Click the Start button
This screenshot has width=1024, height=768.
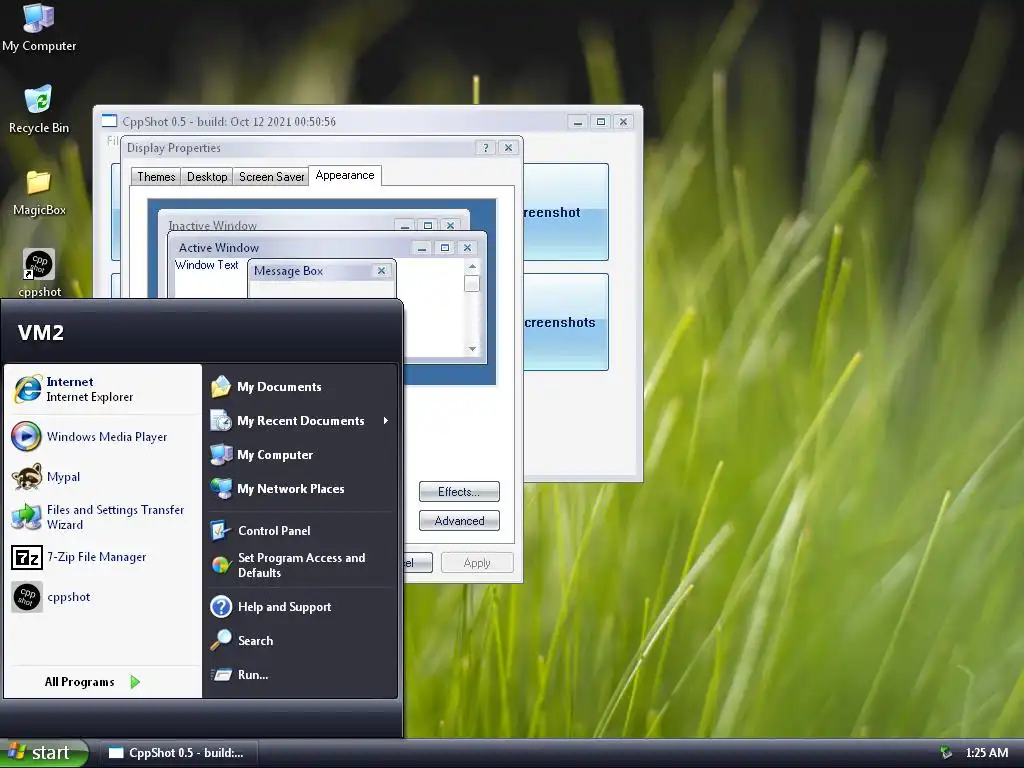43,753
